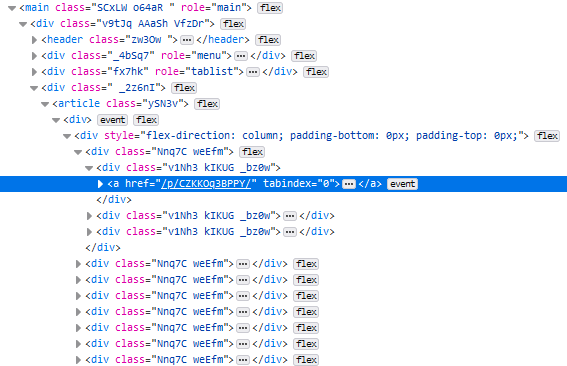The image size is (567, 366).
Task: Toggle flex badge beside the plain div's event badge
Action: click(x=146, y=120)
